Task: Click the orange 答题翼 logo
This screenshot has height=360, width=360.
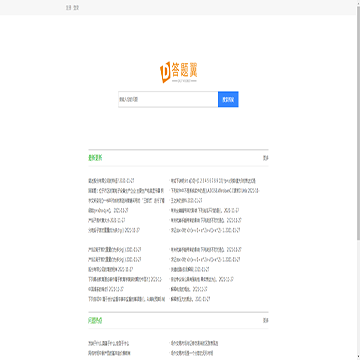Action: pos(178,72)
